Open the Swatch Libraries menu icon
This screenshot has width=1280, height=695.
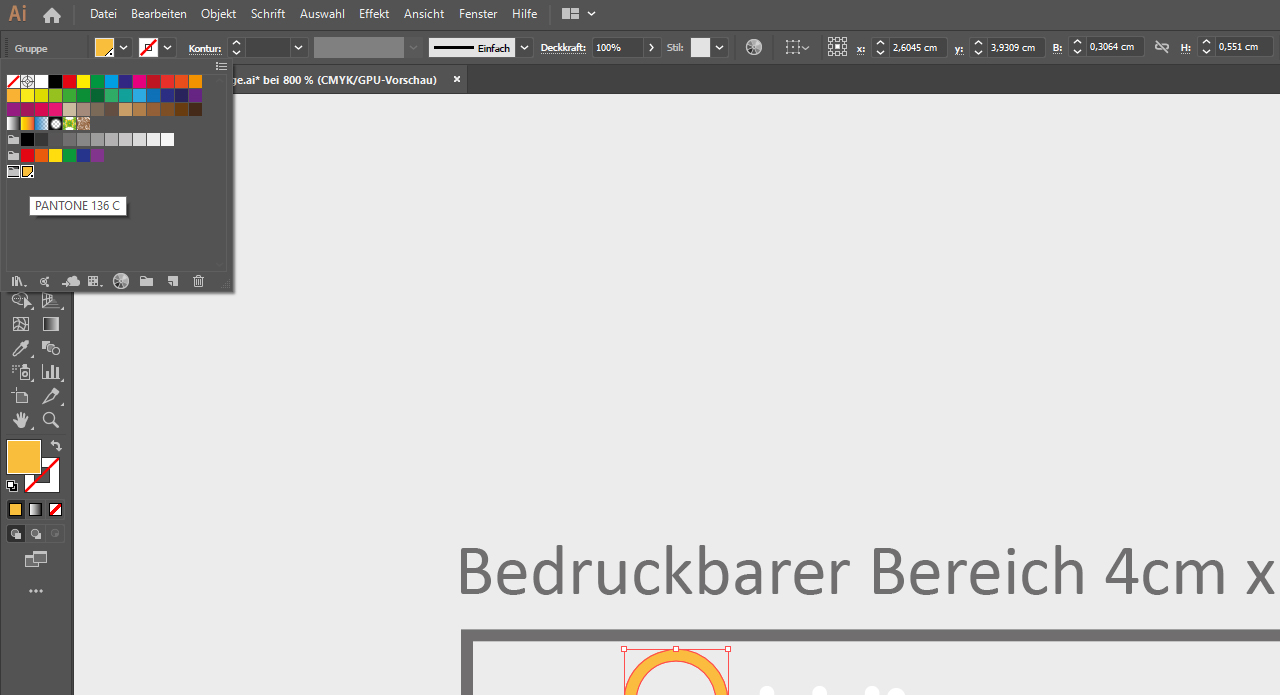(x=18, y=281)
